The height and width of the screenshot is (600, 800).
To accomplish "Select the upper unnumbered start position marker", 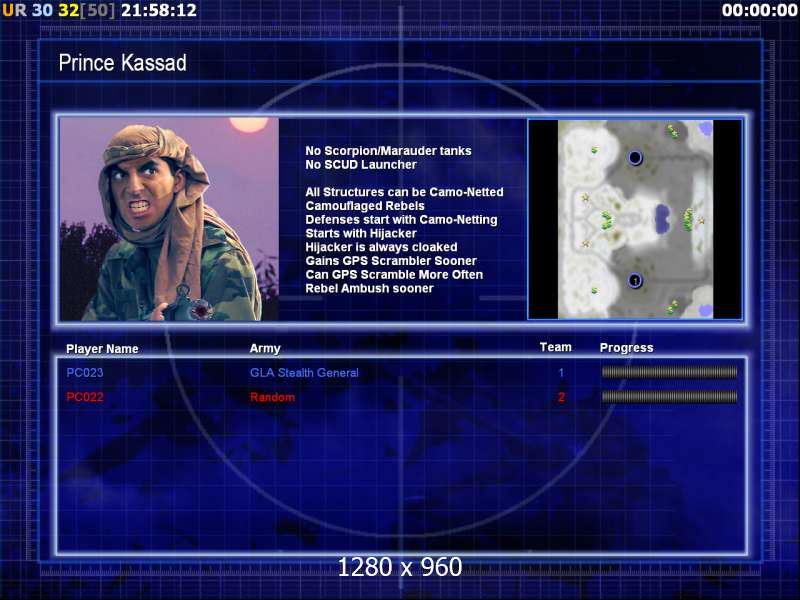I will pos(635,158).
